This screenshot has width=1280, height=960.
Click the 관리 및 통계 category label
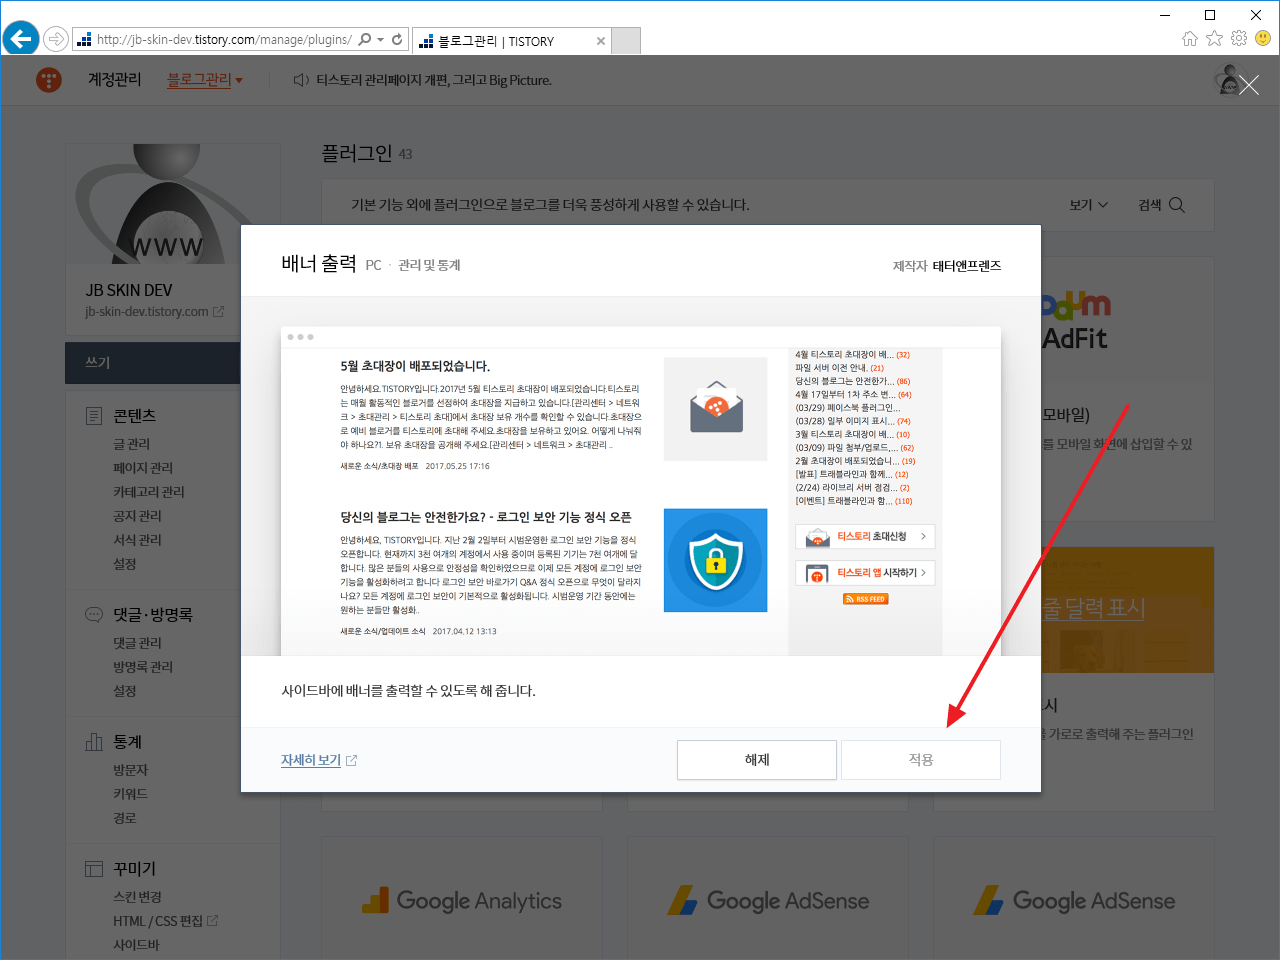[x=429, y=265]
